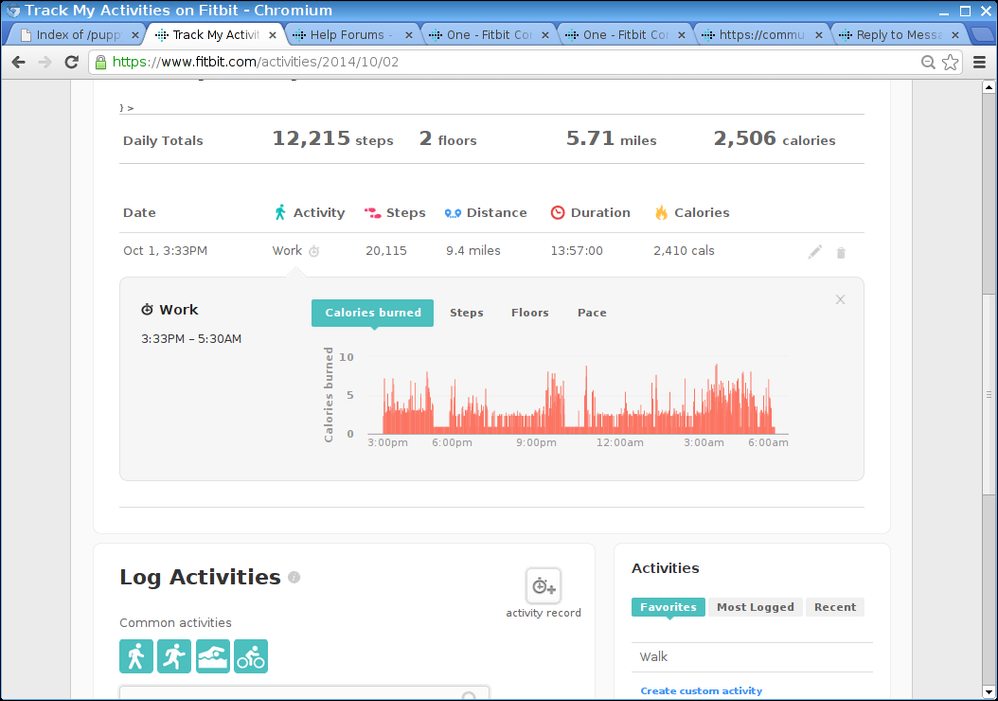Open the Chromium hamburger menu

980,62
